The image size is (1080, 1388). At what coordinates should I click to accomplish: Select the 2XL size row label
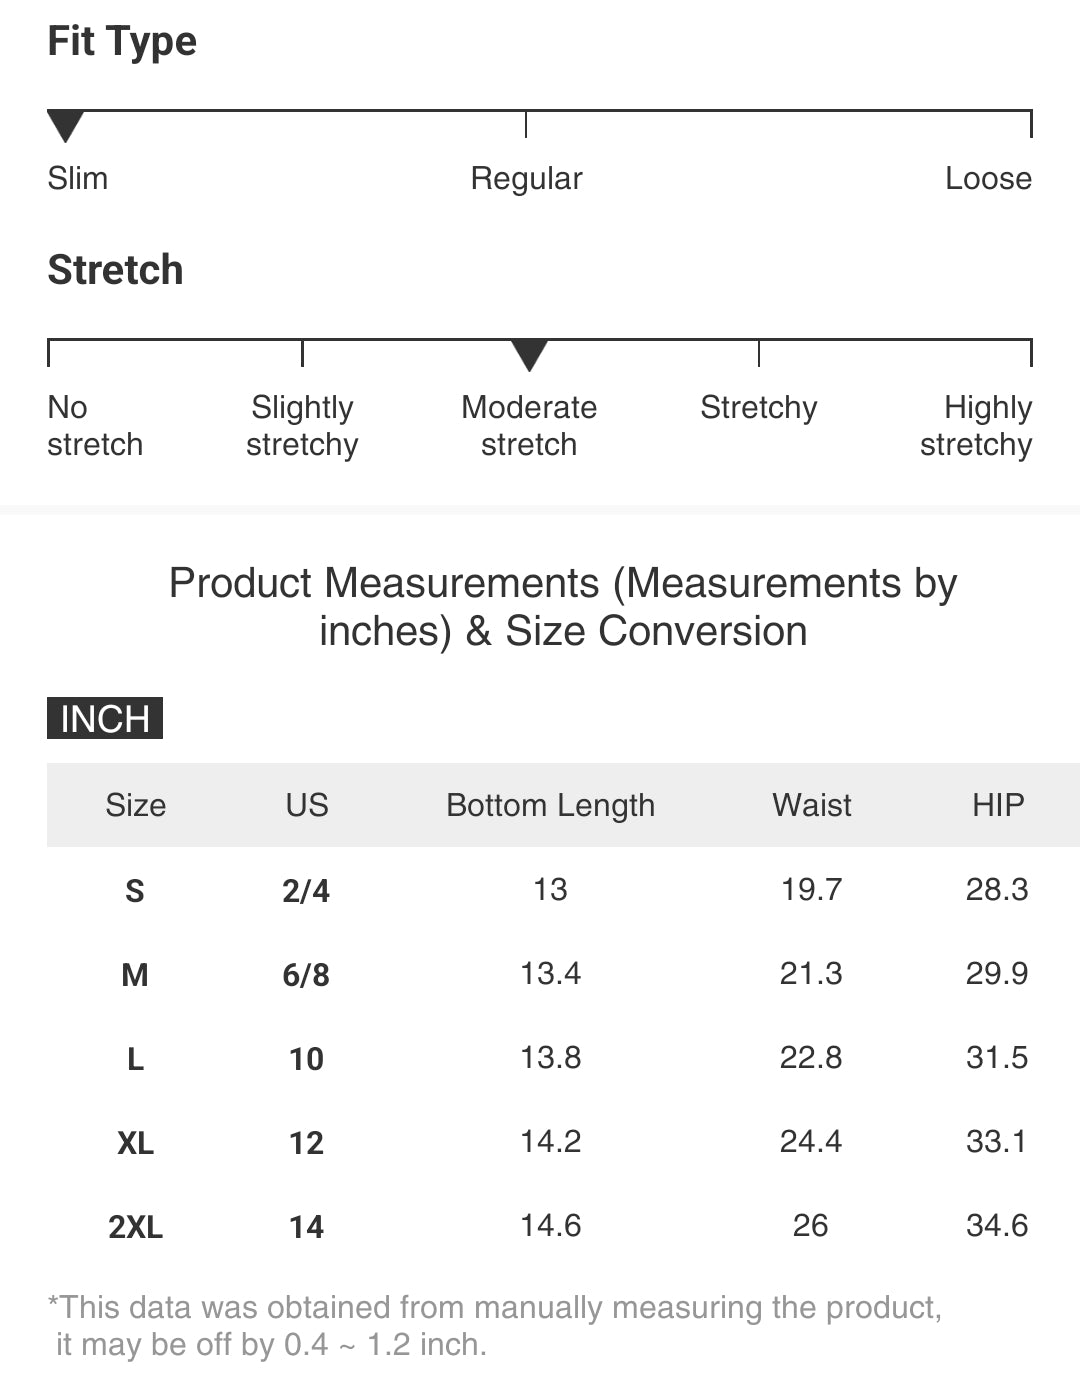pyautogui.click(x=135, y=1227)
